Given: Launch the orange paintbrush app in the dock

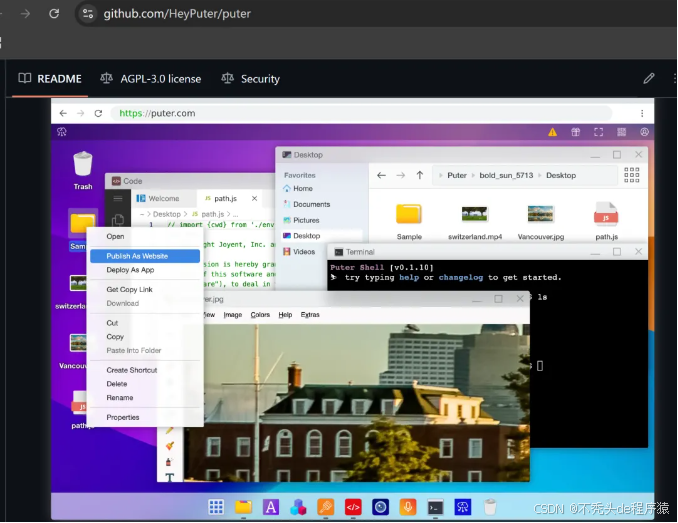Looking at the screenshot, I should click(326, 507).
